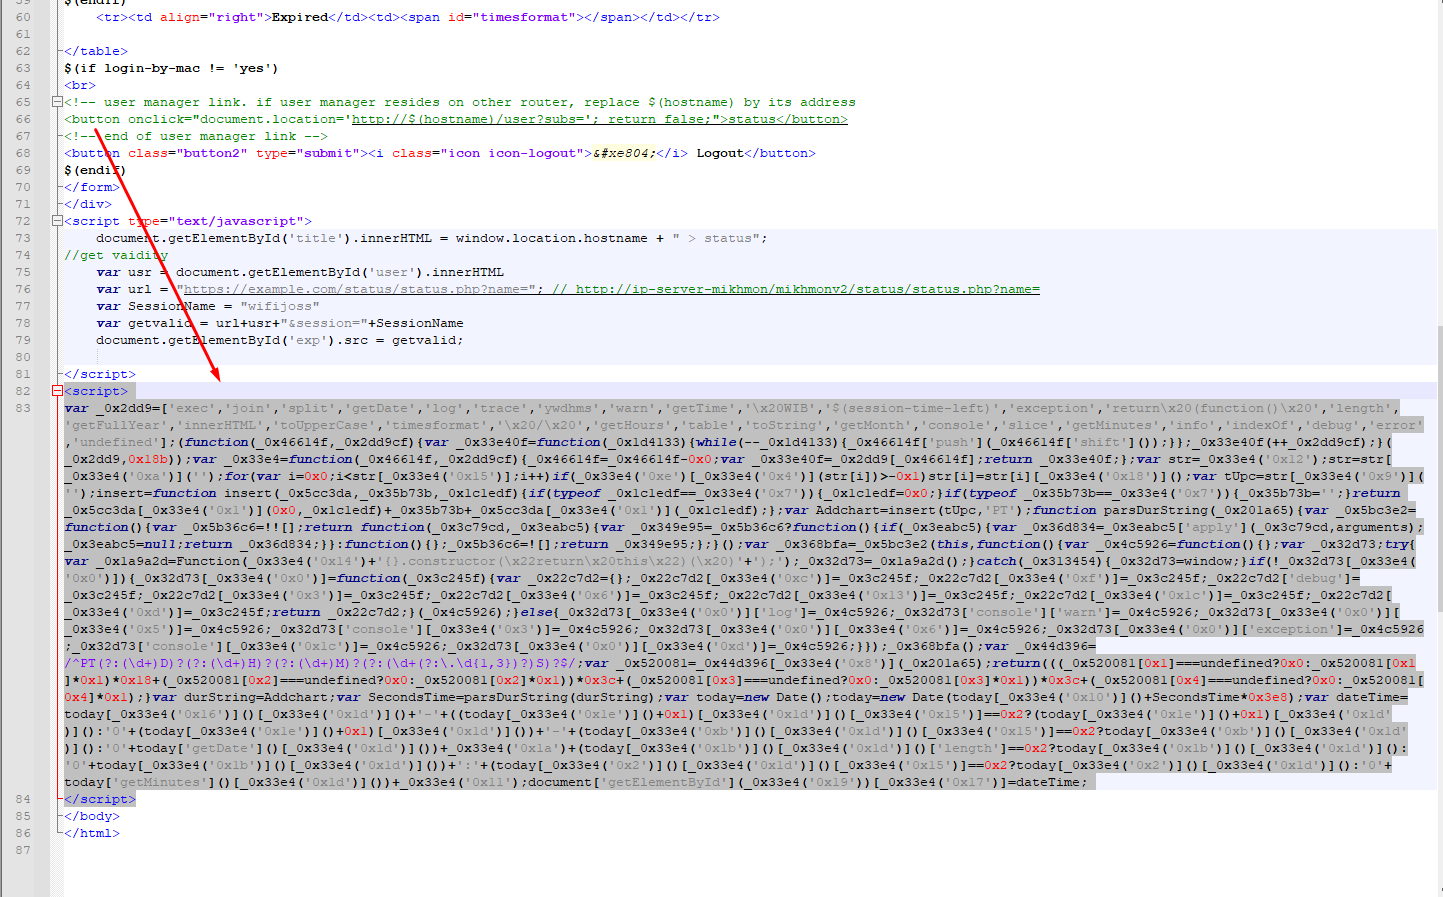Click the Logout text in button2 line
1443x897 pixels.
720,153
